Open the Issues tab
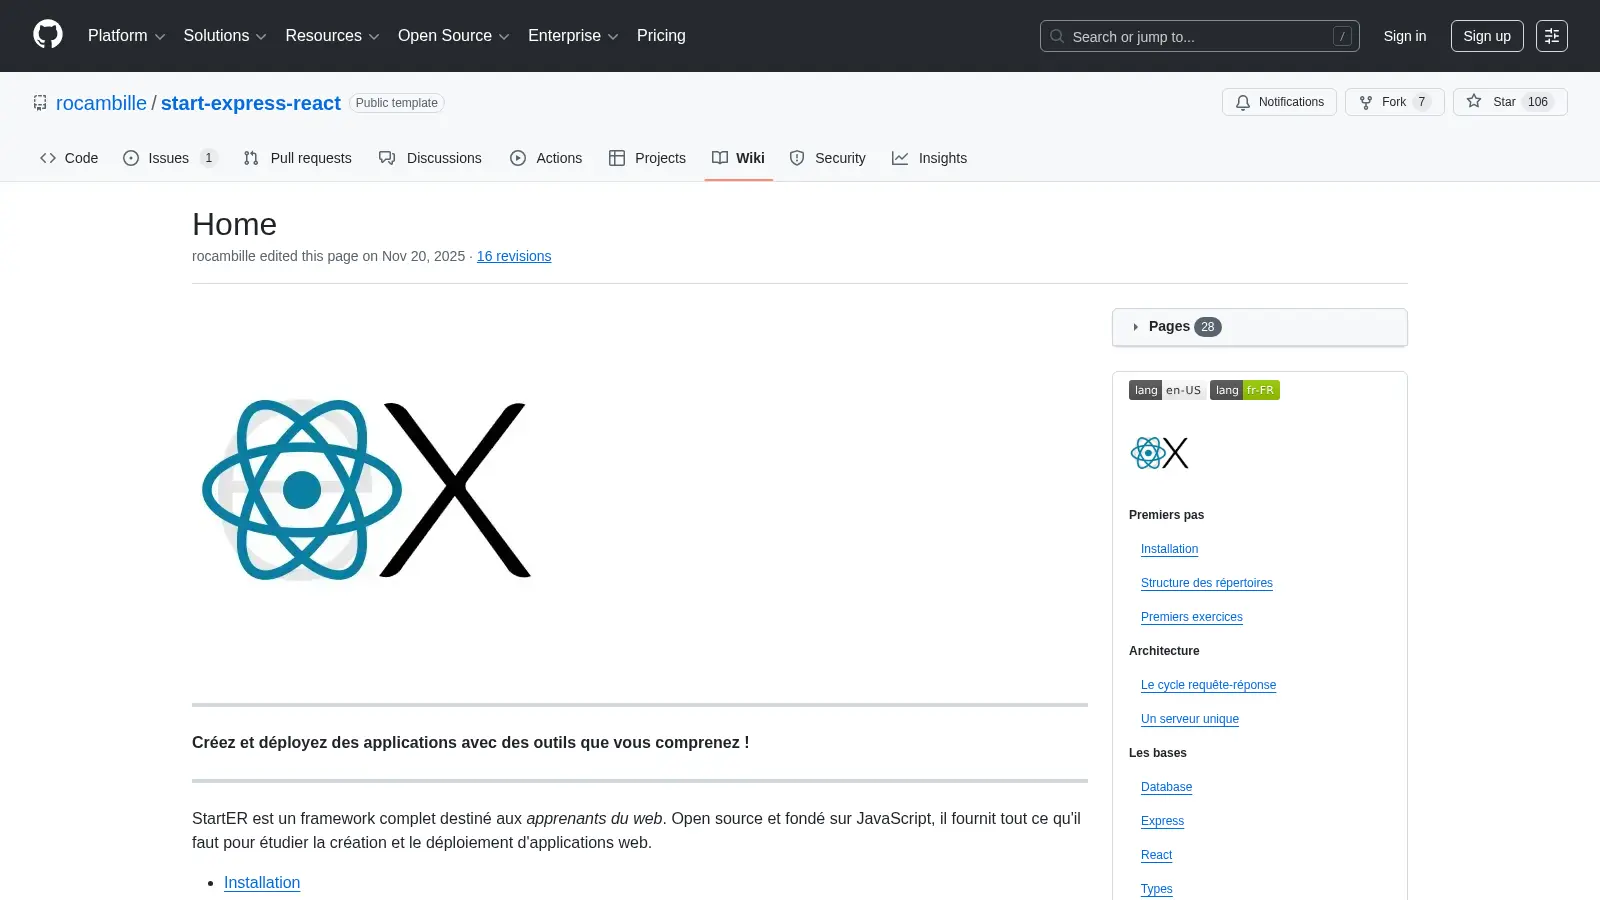This screenshot has height=900, width=1600. click(x=169, y=158)
